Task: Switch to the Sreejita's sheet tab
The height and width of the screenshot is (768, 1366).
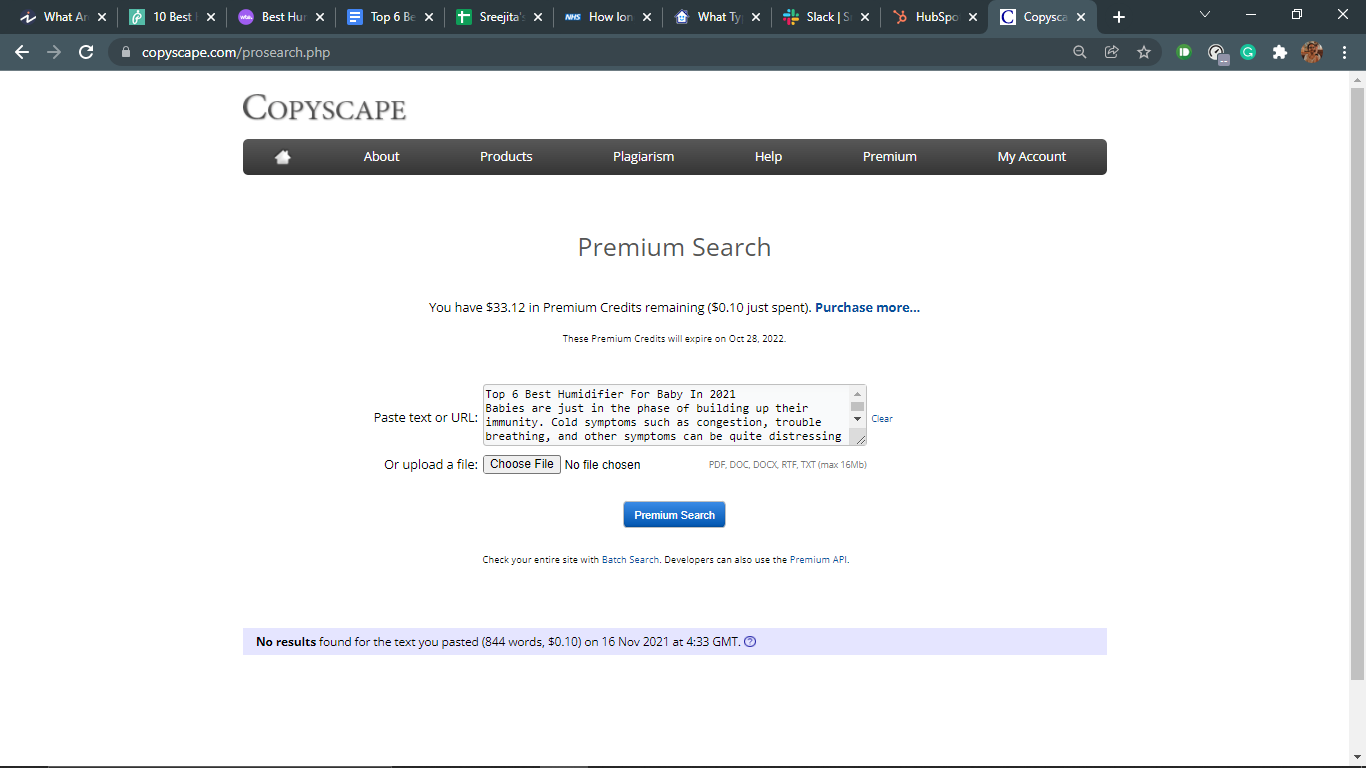Action: click(x=497, y=17)
